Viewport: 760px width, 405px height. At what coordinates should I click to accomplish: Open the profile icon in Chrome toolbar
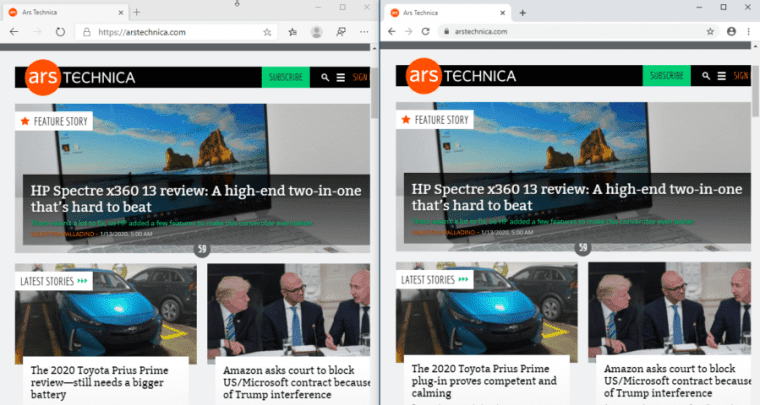731,31
